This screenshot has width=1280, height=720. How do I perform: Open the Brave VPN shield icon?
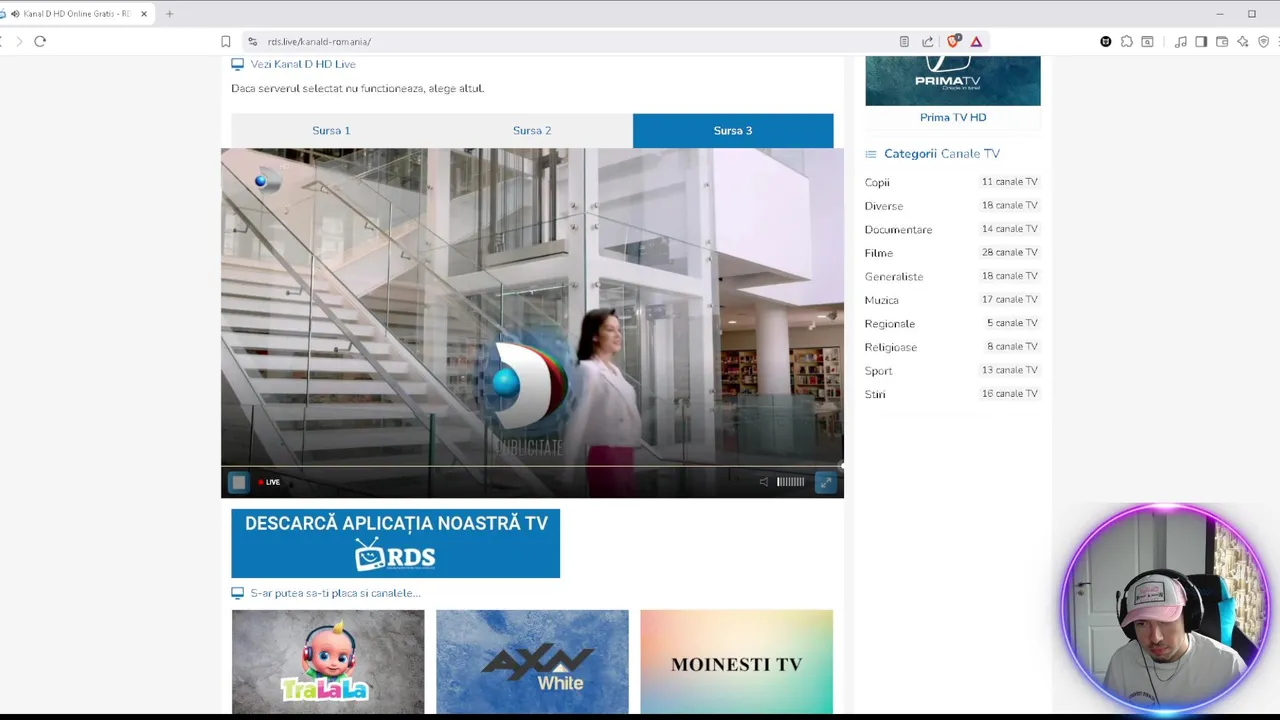point(1264,41)
